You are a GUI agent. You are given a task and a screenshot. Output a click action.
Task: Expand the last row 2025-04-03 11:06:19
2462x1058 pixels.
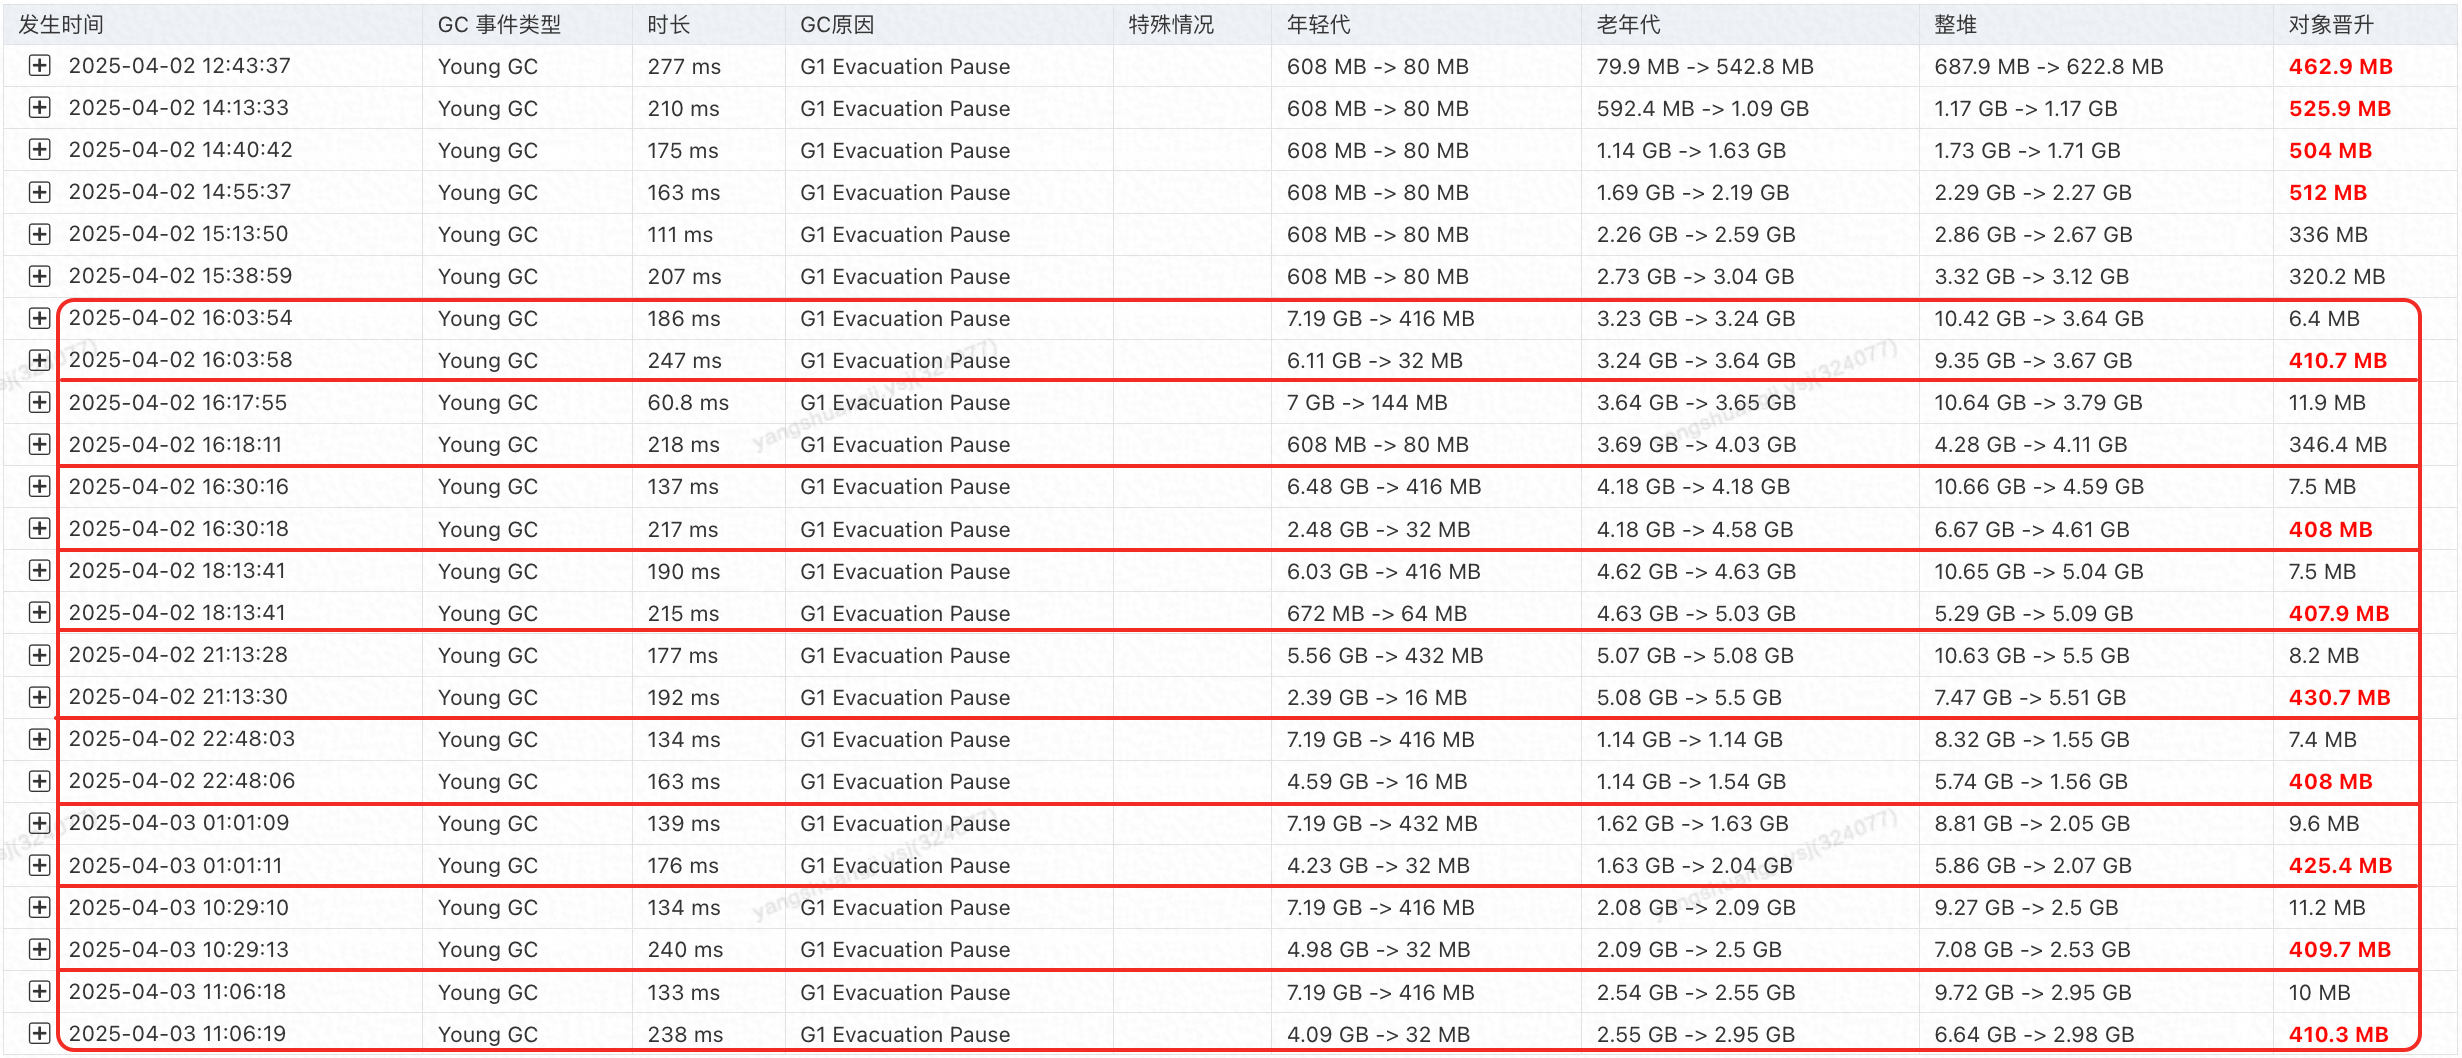coord(39,1034)
